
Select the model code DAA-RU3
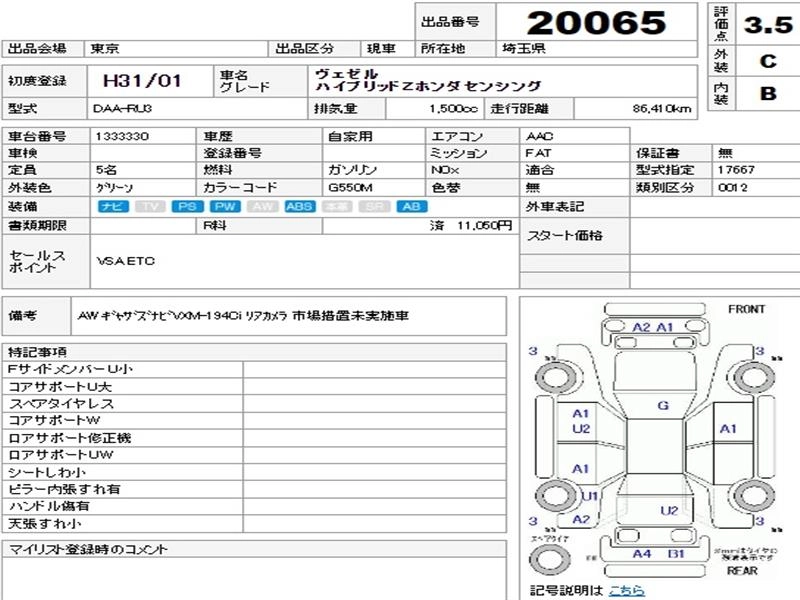point(122,109)
